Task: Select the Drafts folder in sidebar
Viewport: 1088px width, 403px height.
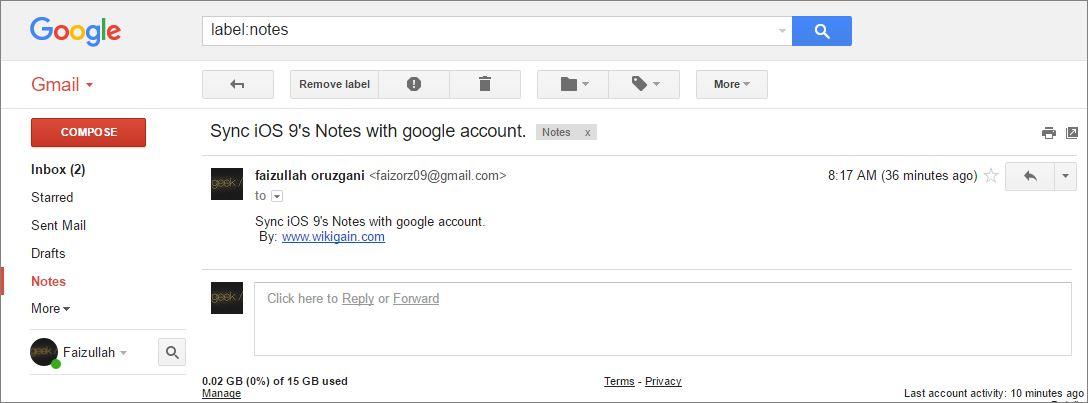Action: coord(48,253)
